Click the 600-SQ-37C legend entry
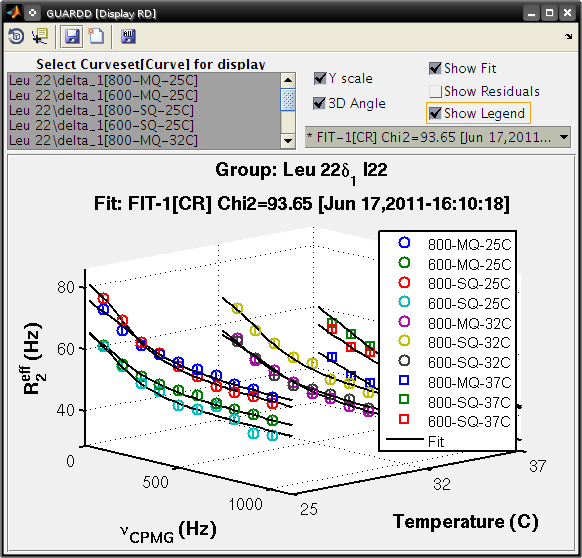 [x=455, y=422]
